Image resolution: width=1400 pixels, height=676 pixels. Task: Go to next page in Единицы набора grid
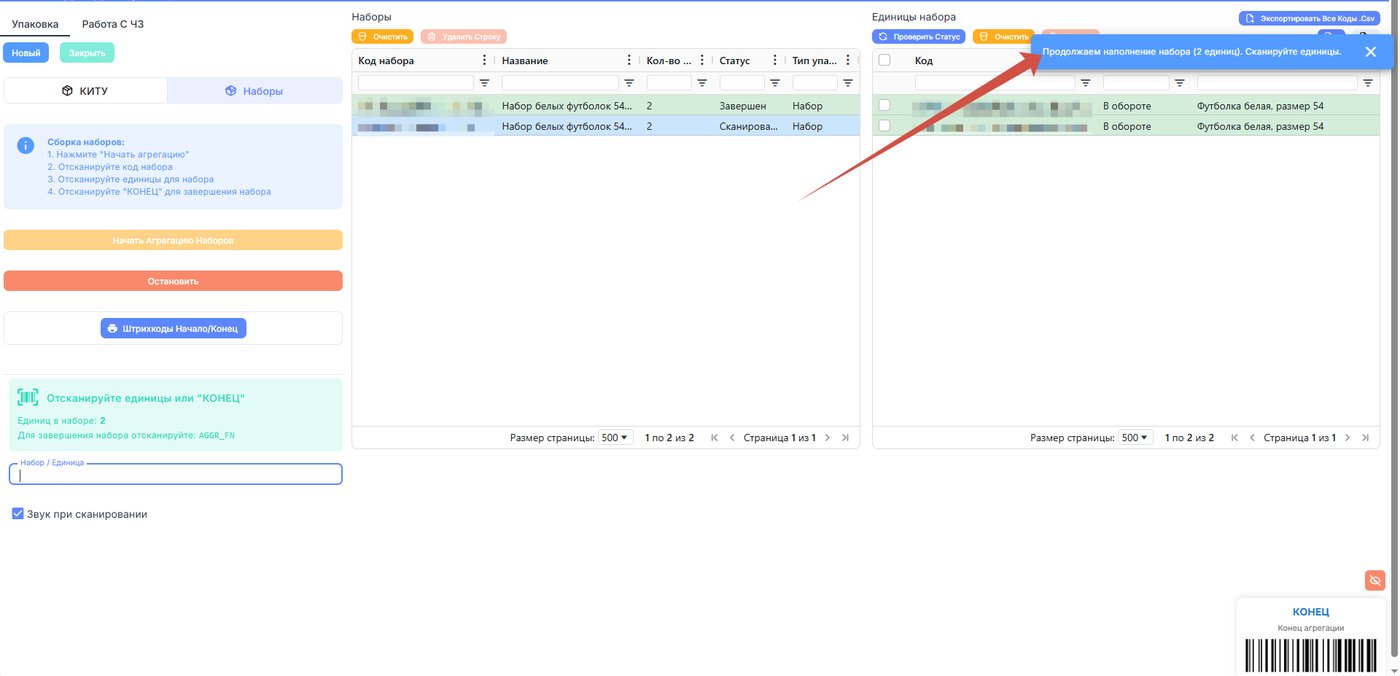[1347, 438]
